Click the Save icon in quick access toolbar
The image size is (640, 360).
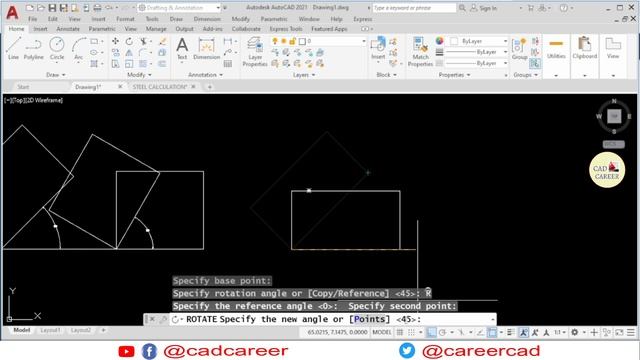pos(52,8)
